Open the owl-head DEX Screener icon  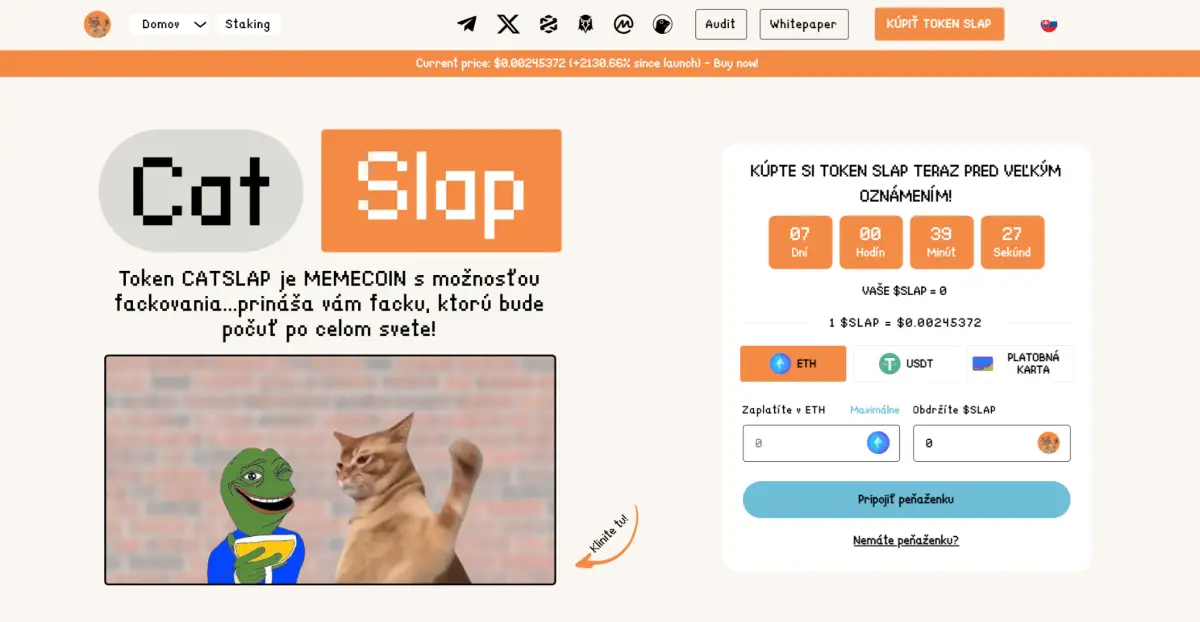(x=585, y=24)
